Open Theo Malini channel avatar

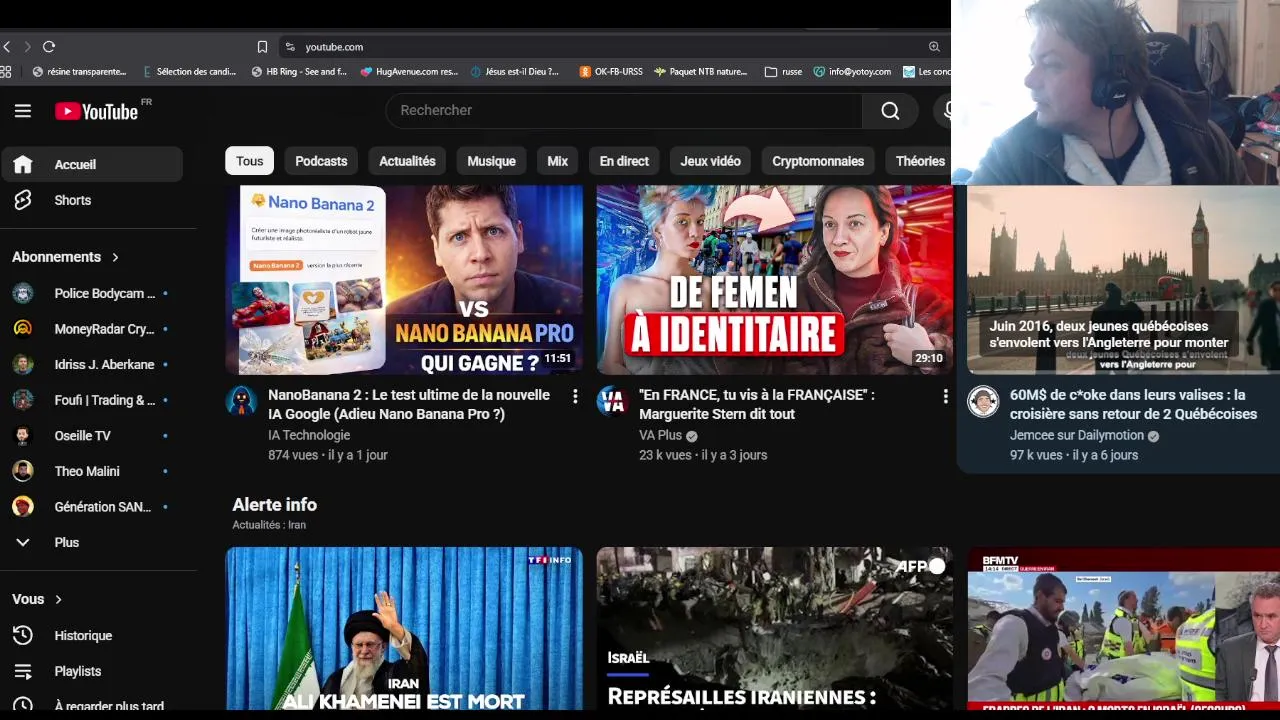(x=23, y=471)
